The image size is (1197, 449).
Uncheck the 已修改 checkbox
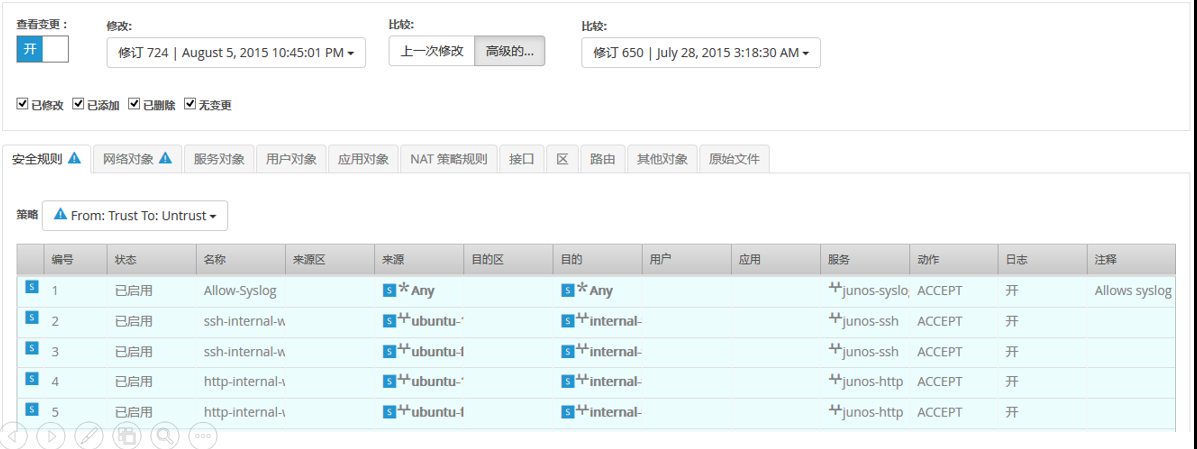pos(22,104)
